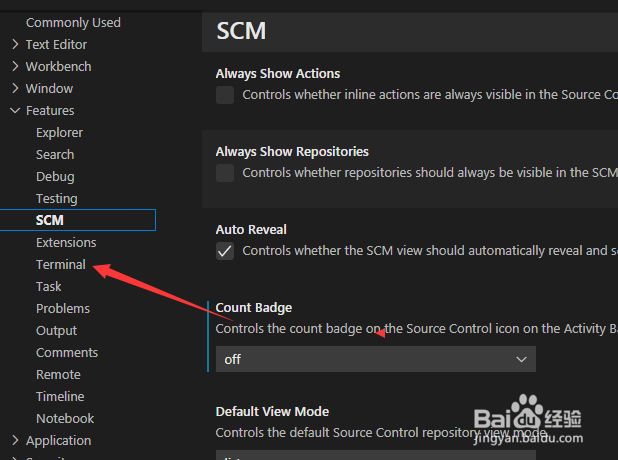Viewport: 618px width, 460px height.
Task: Select Terminal in the Features list
Action: pyautogui.click(x=61, y=264)
